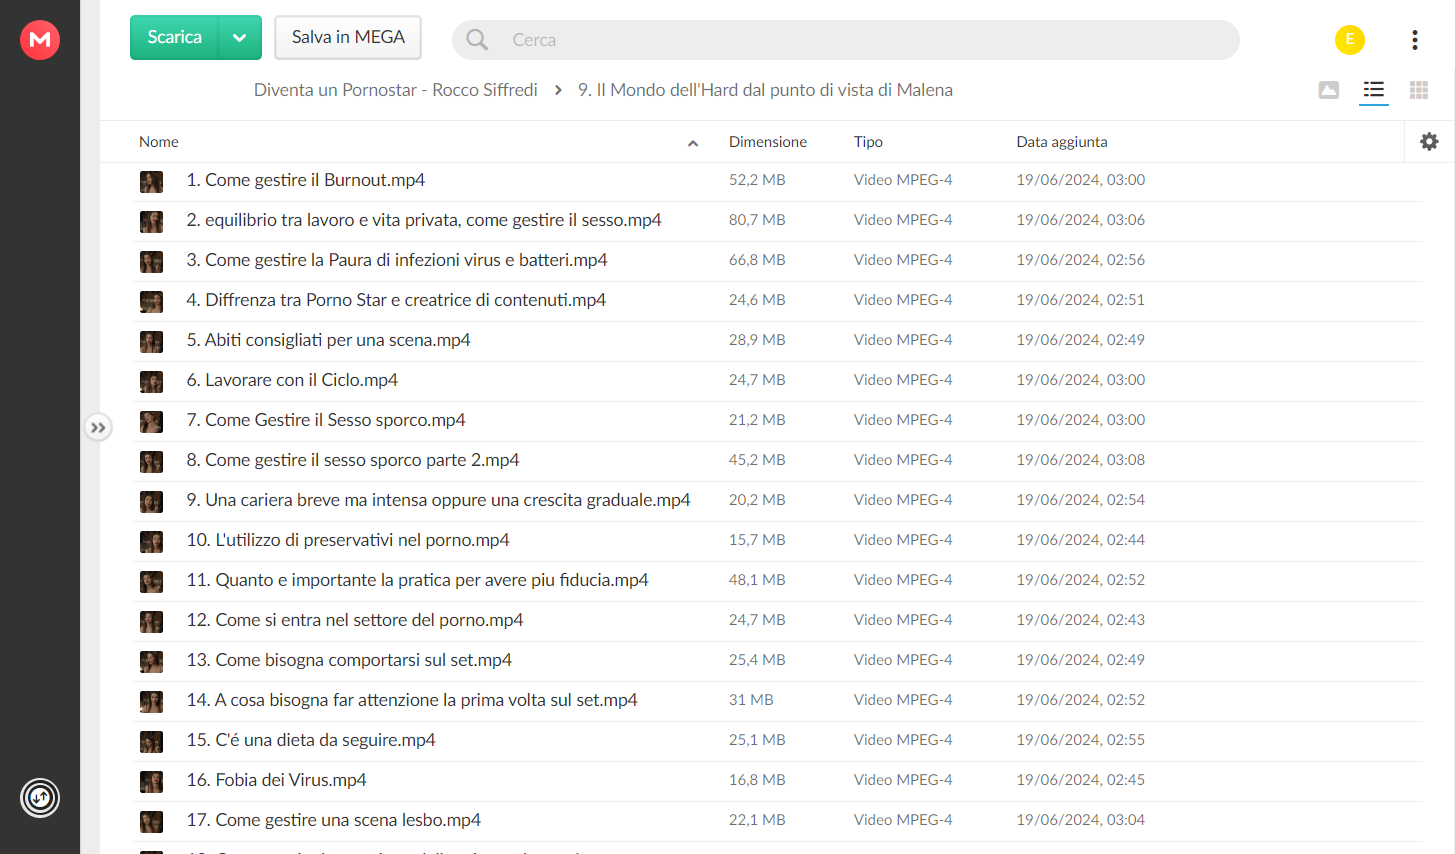This screenshot has width=1455, height=854.
Task: Click the Scarica download button
Action: point(175,38)
